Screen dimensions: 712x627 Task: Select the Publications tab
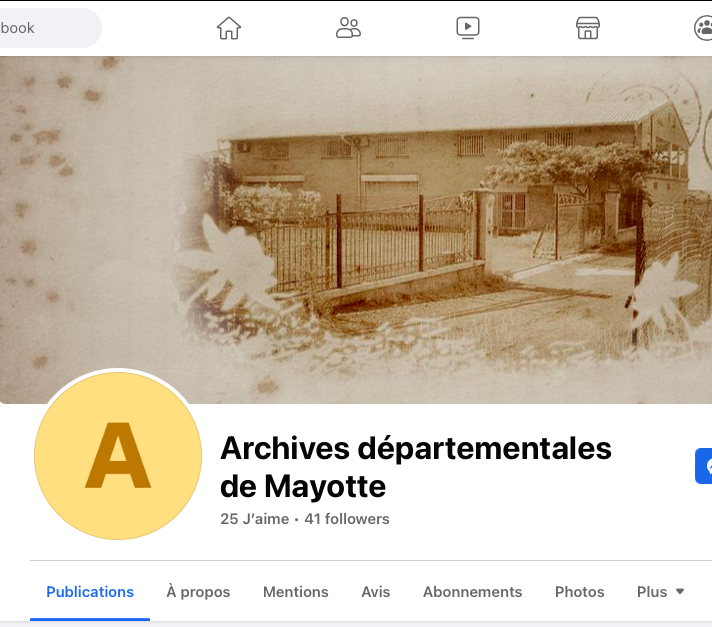point(90,592)
